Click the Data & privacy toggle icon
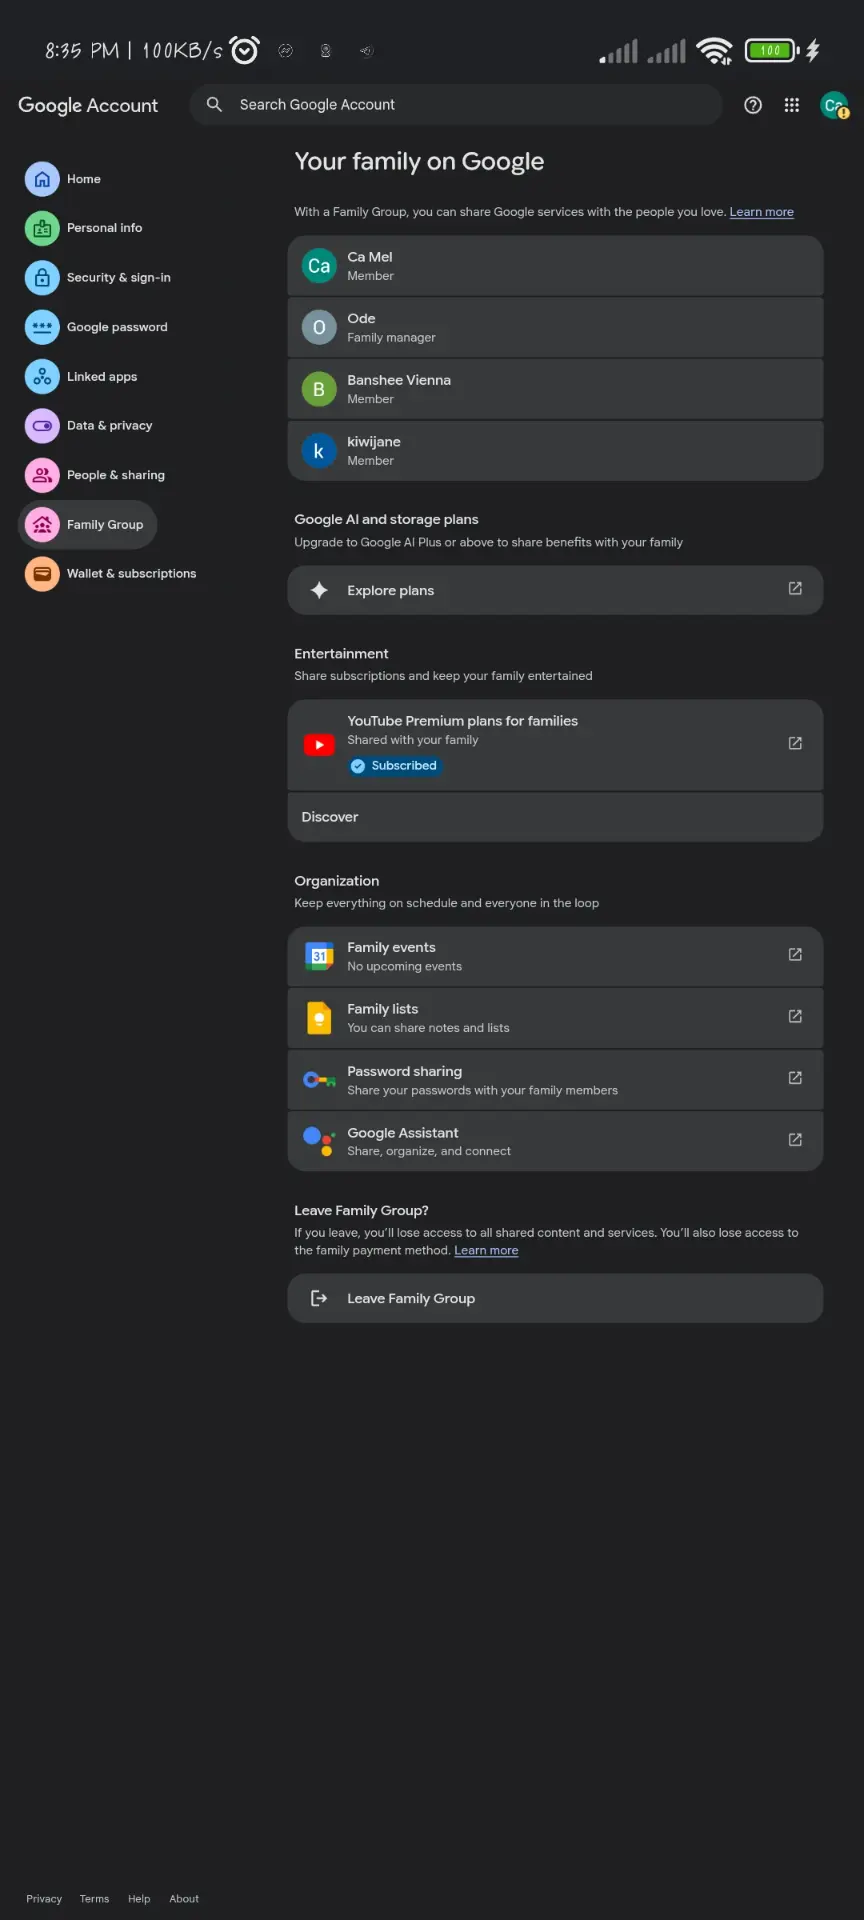Screen dimensions: 864x1920 [42, 426]
